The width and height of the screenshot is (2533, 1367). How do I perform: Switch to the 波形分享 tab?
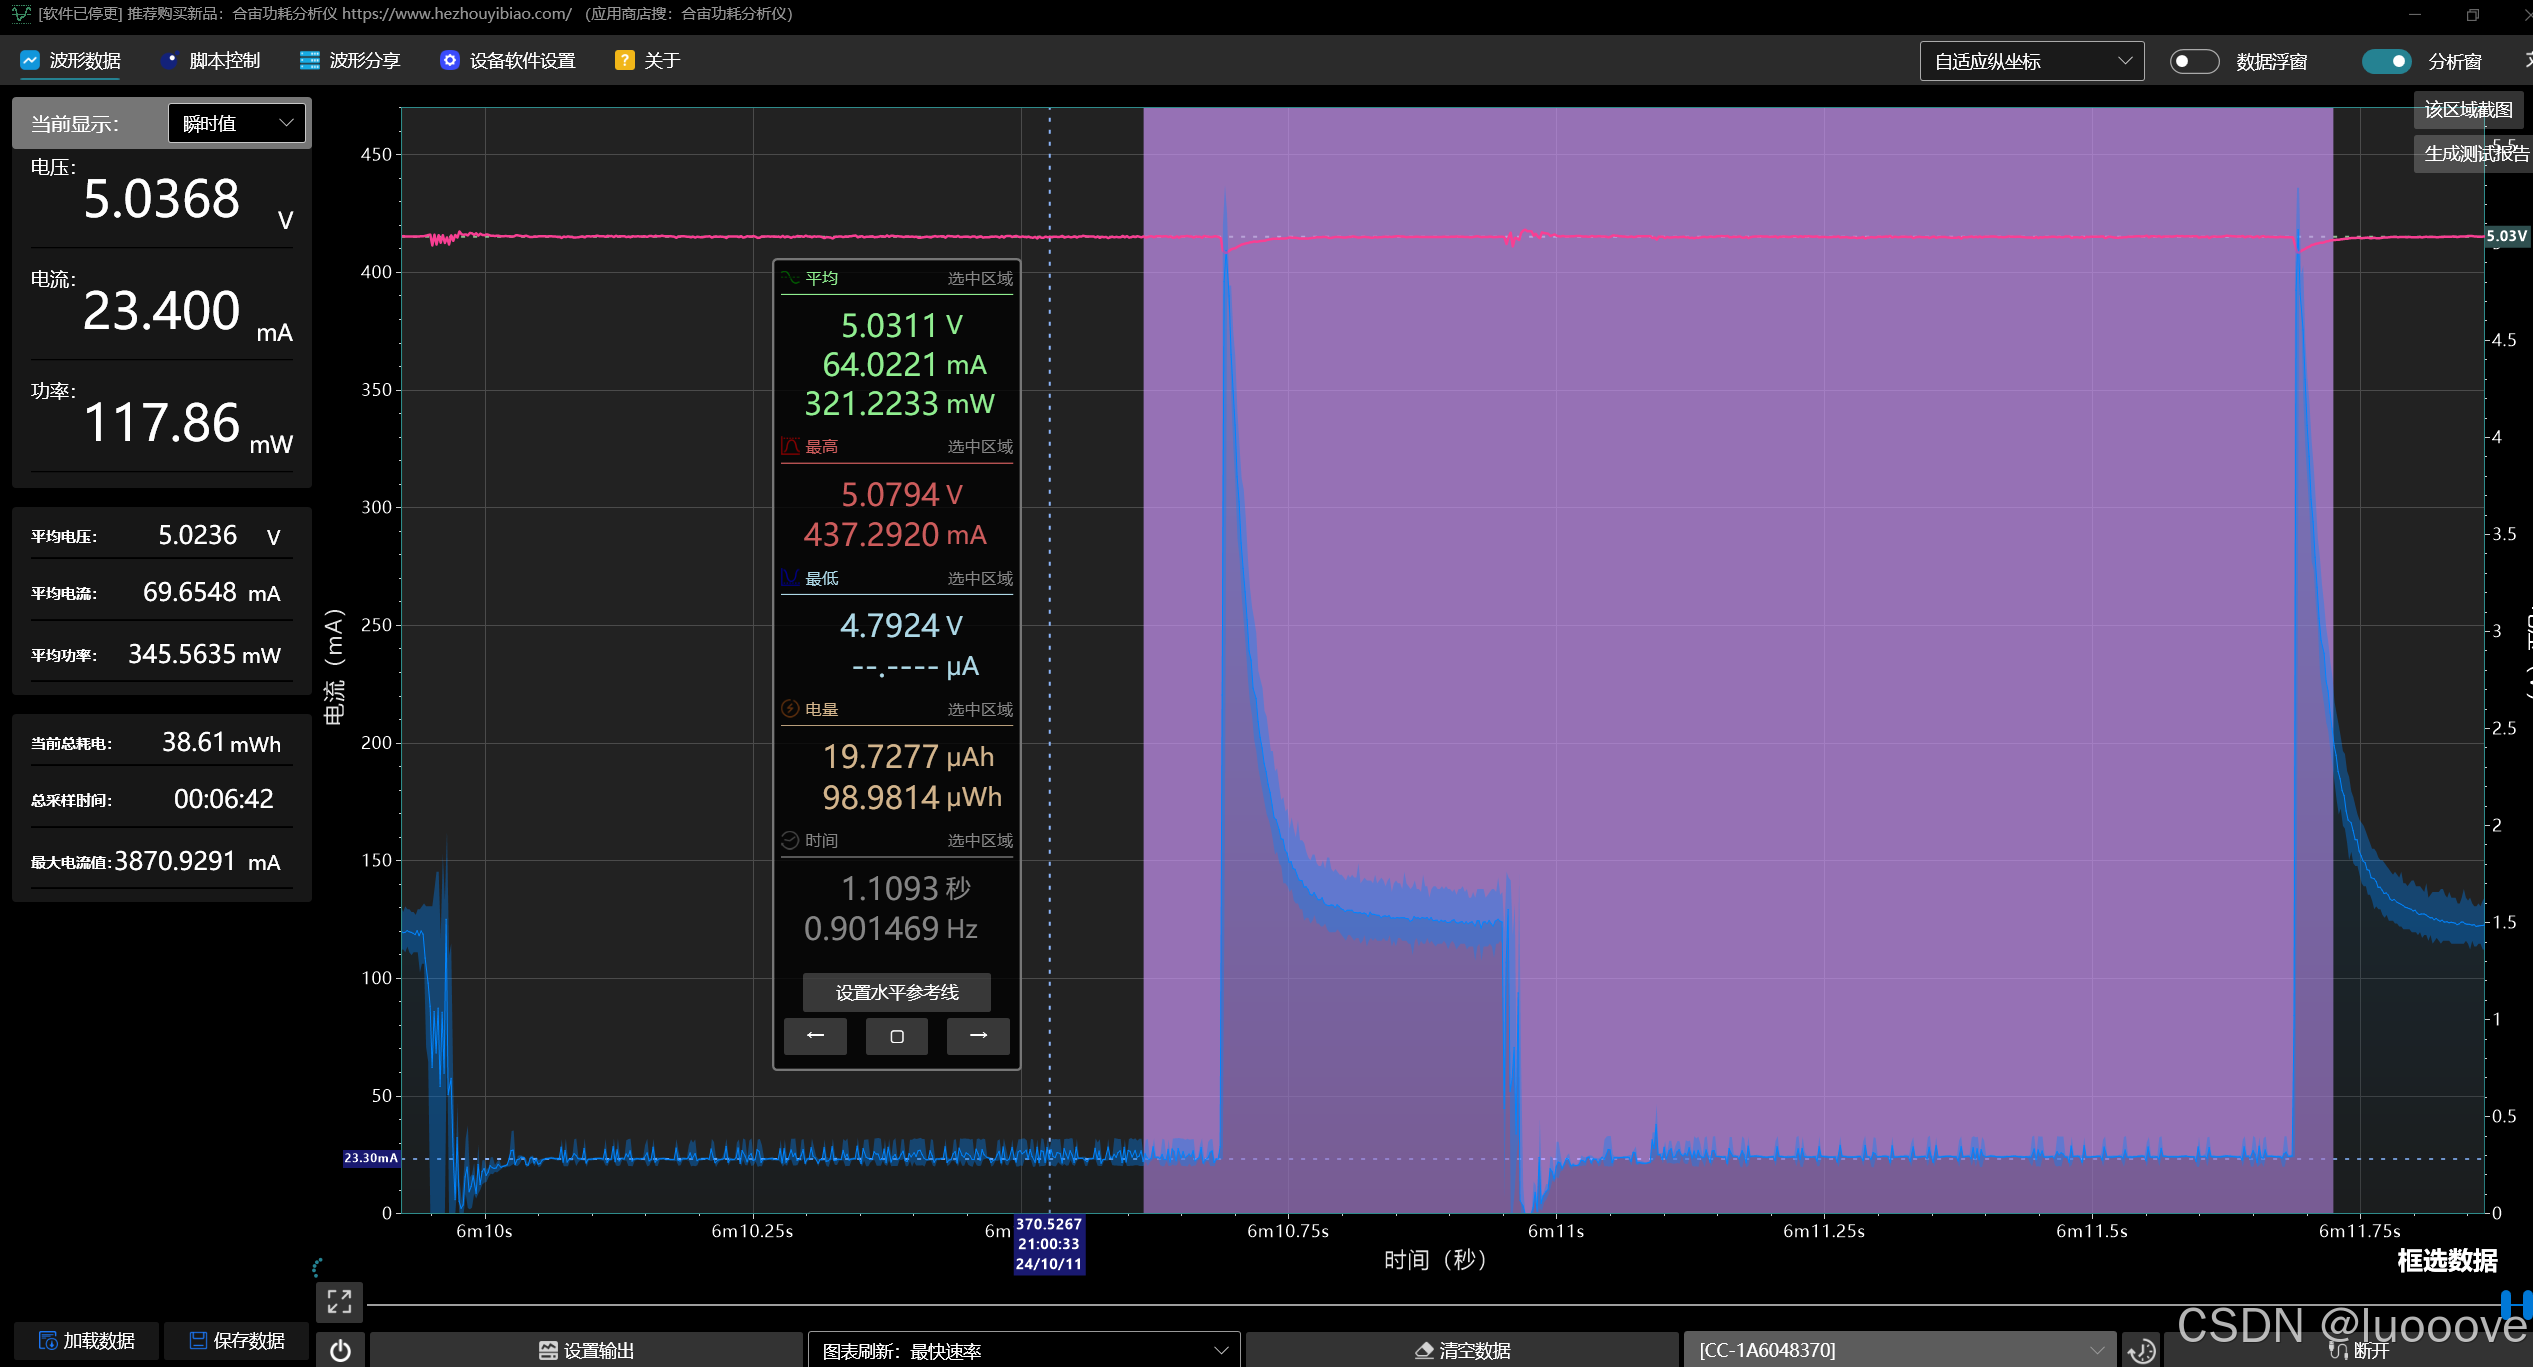tap(350, 61)
